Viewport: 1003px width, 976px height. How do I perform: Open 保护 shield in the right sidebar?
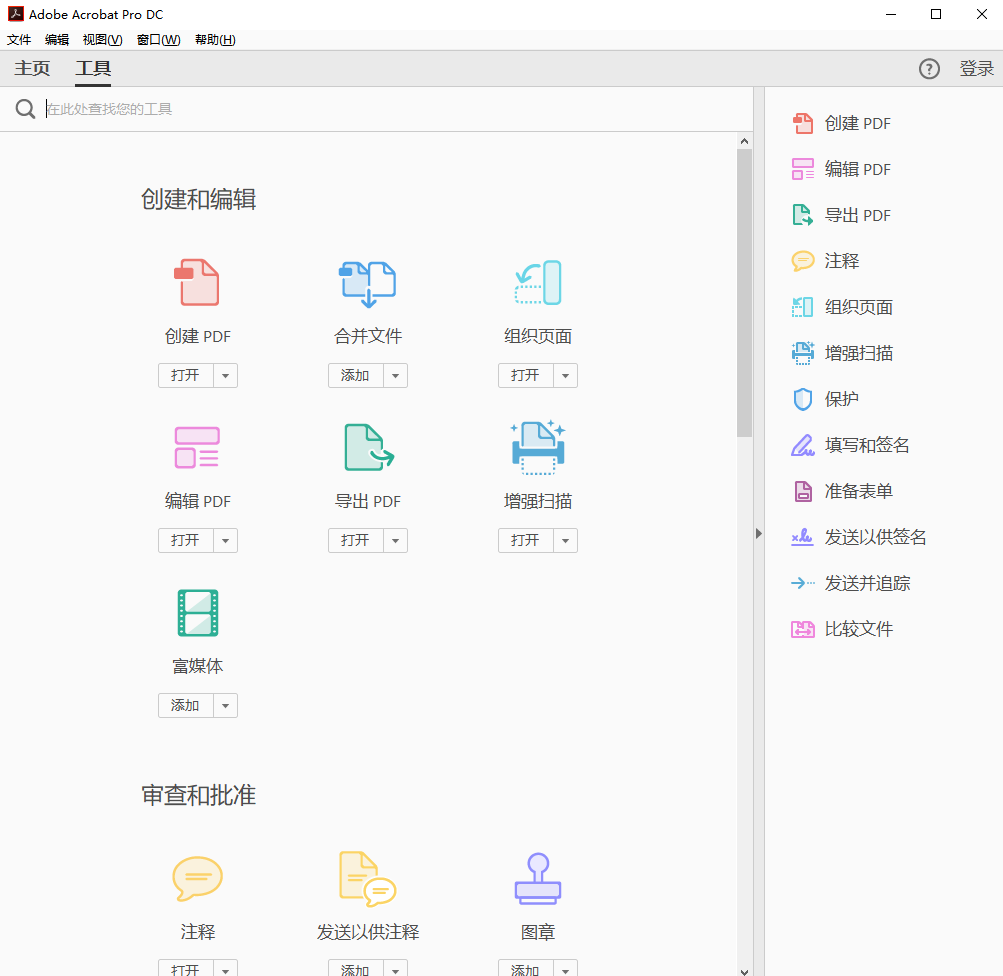point(825,399)
